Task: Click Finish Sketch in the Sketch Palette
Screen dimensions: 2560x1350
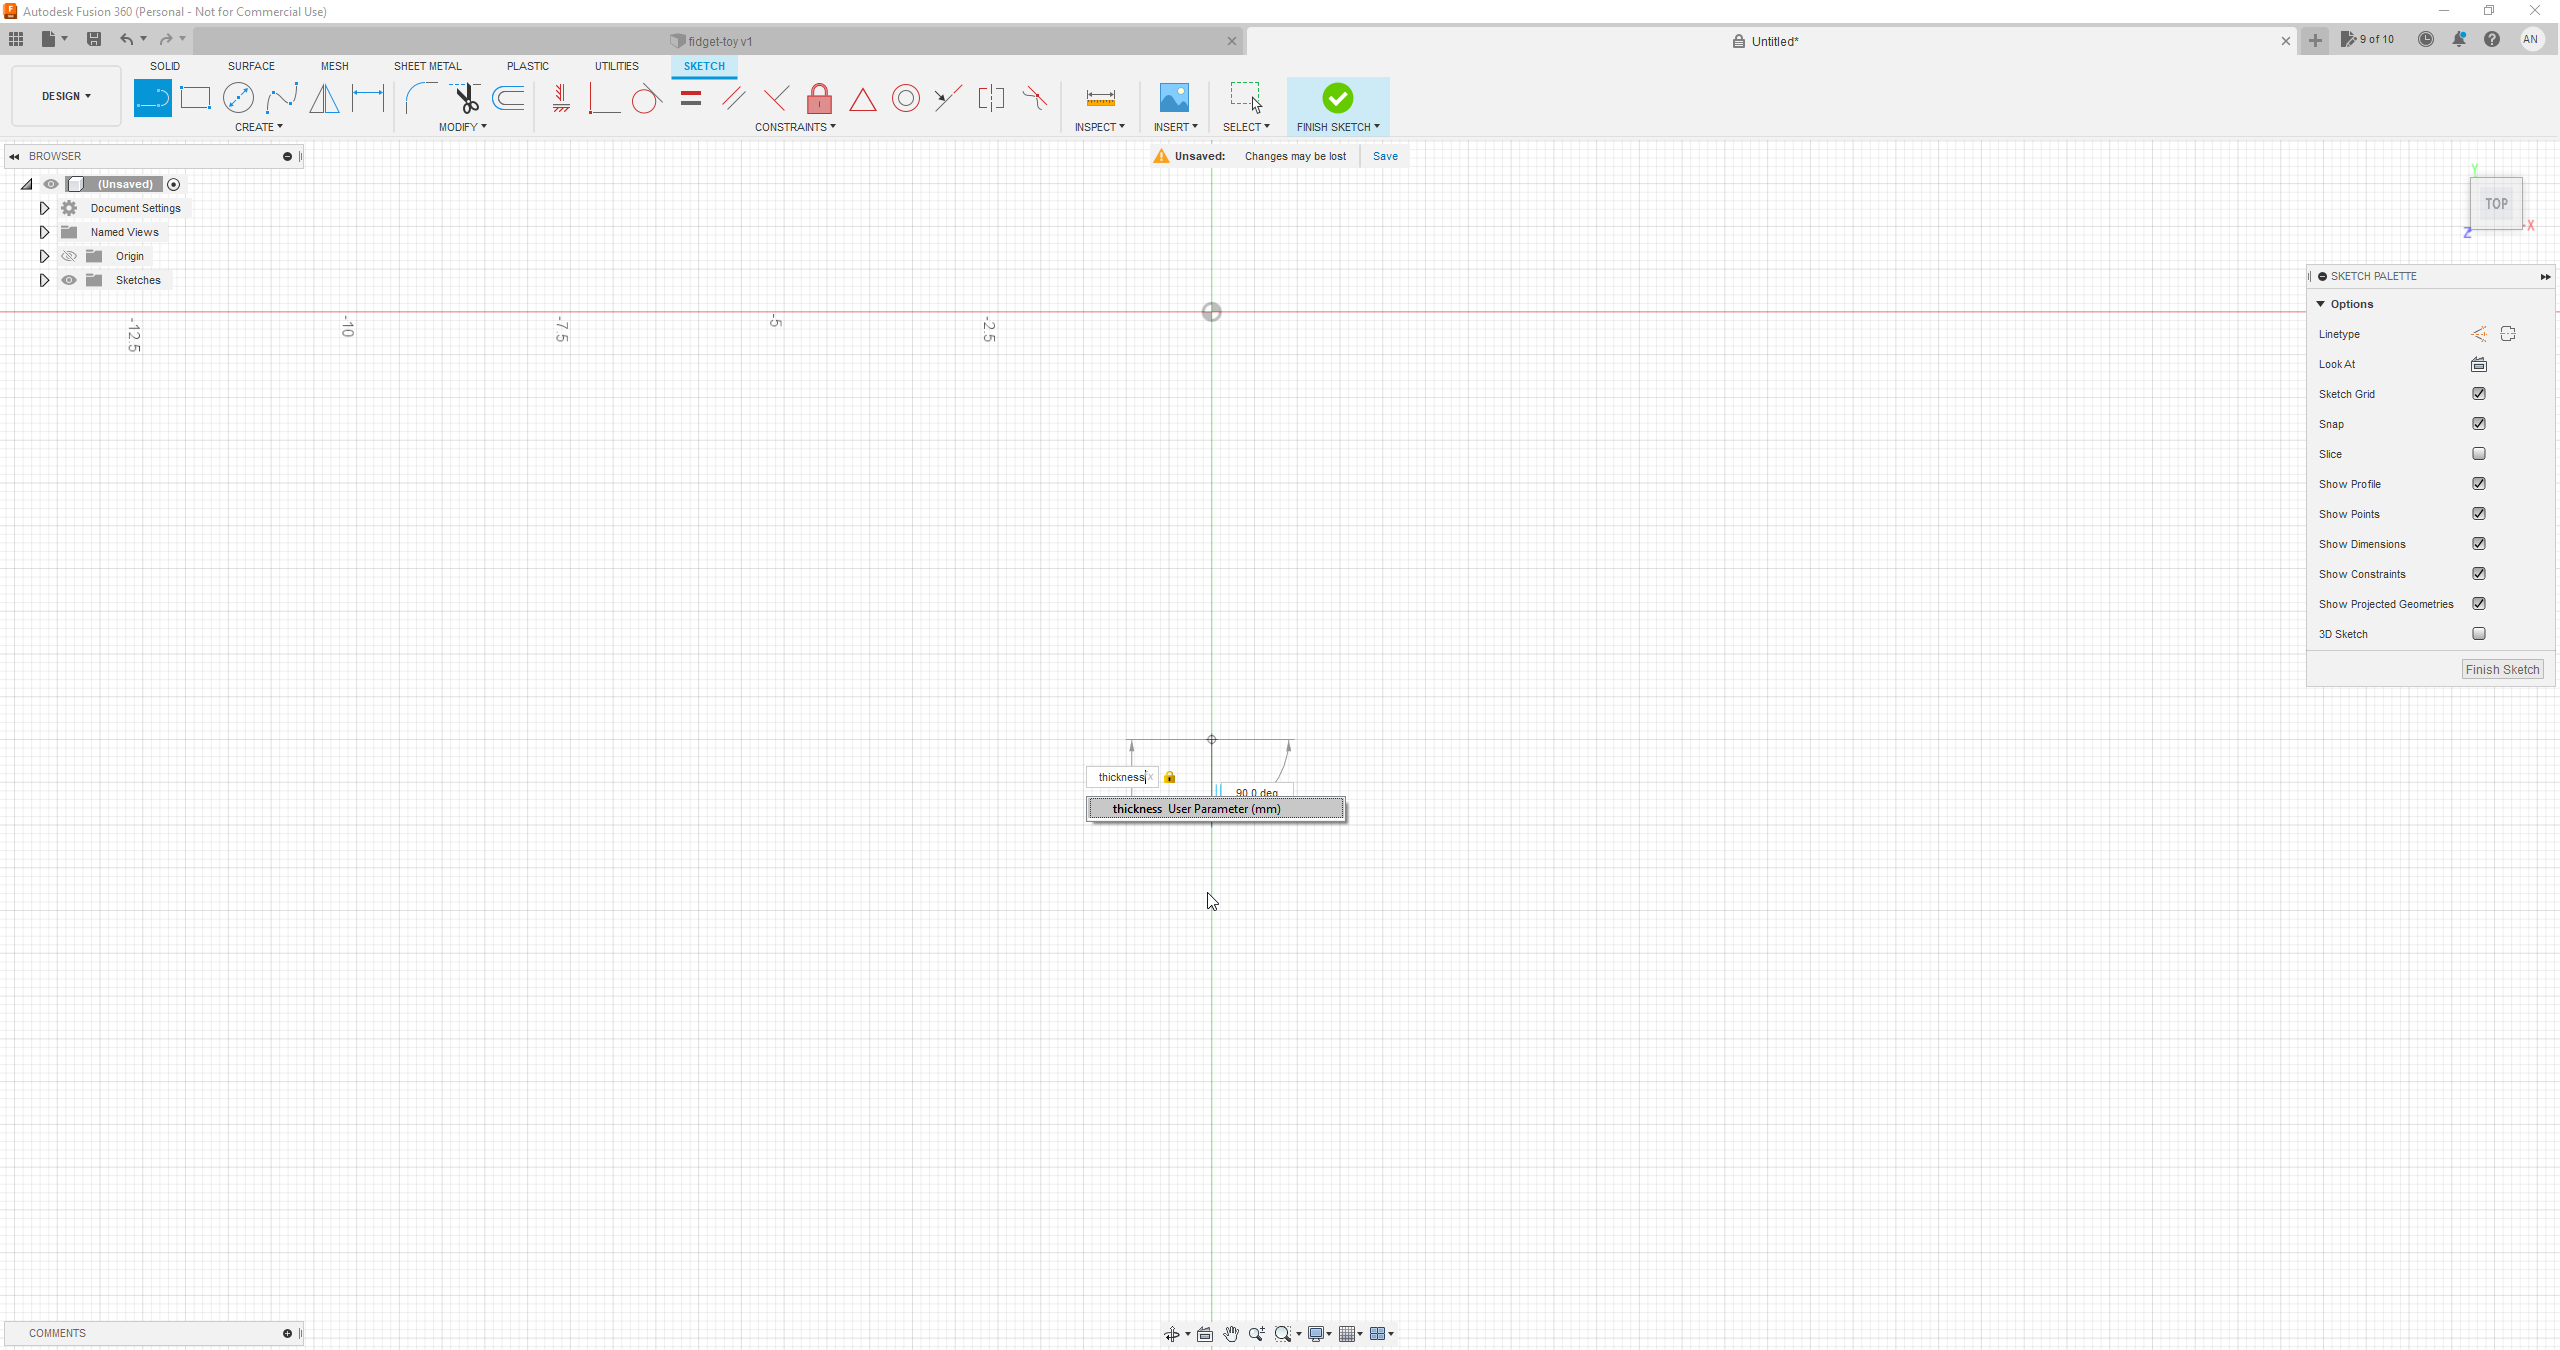Action: tap(2502, 669)
